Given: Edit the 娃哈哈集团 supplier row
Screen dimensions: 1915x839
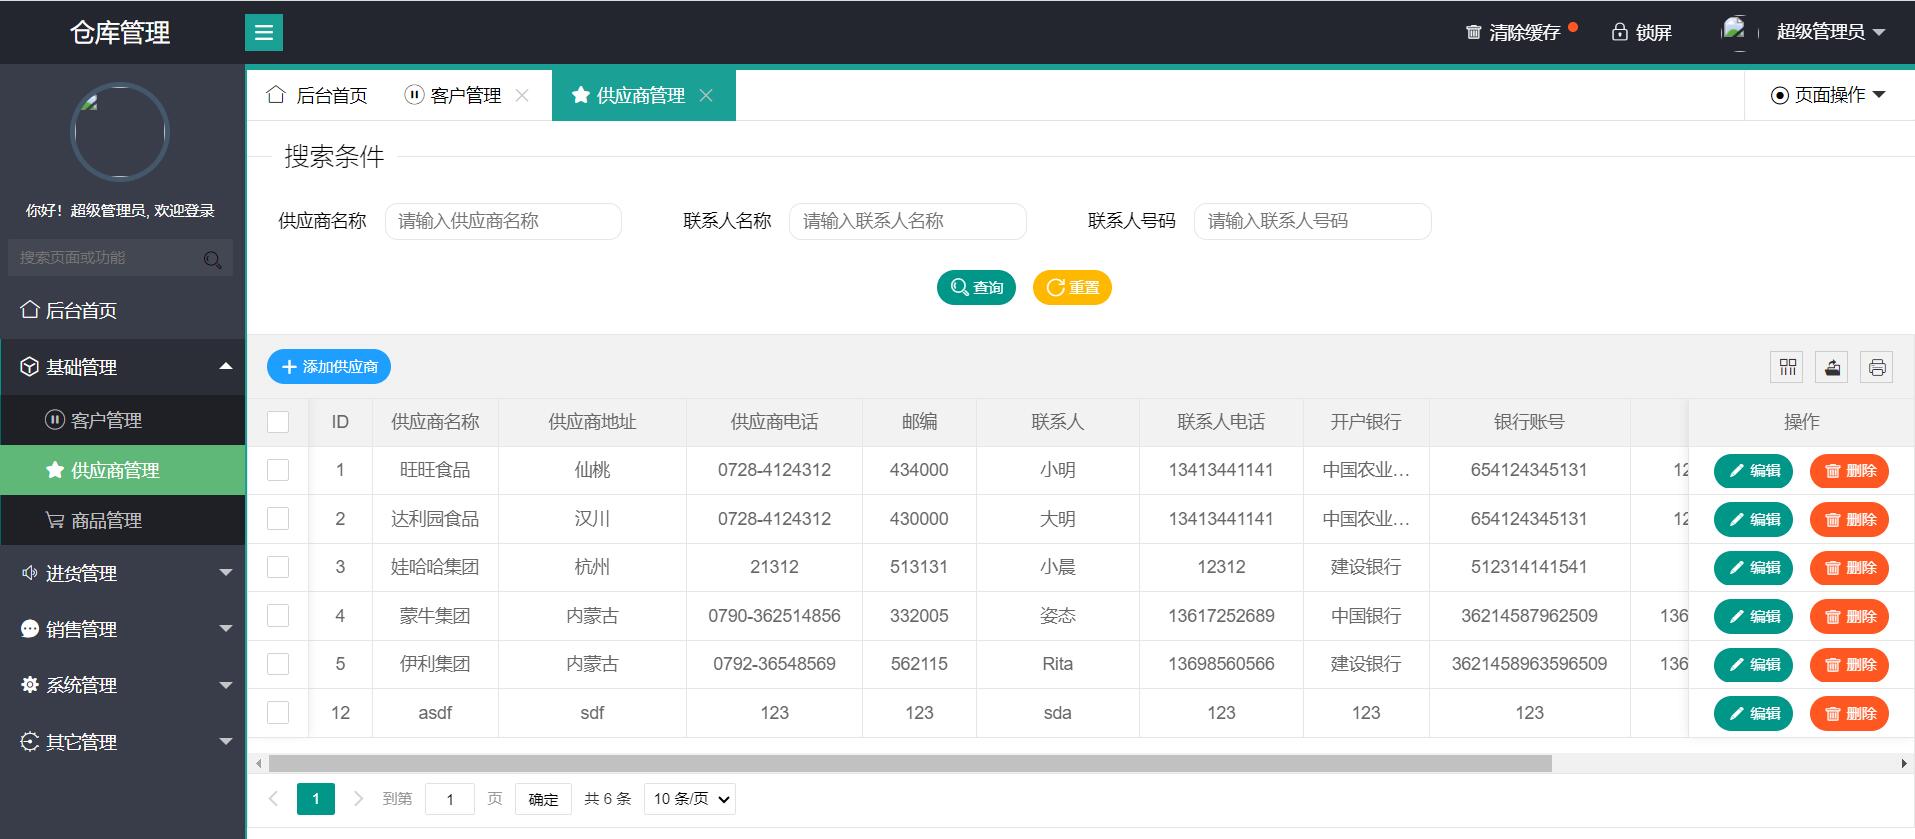Looking at the screenshot, I should click(x=1754, y=568).
